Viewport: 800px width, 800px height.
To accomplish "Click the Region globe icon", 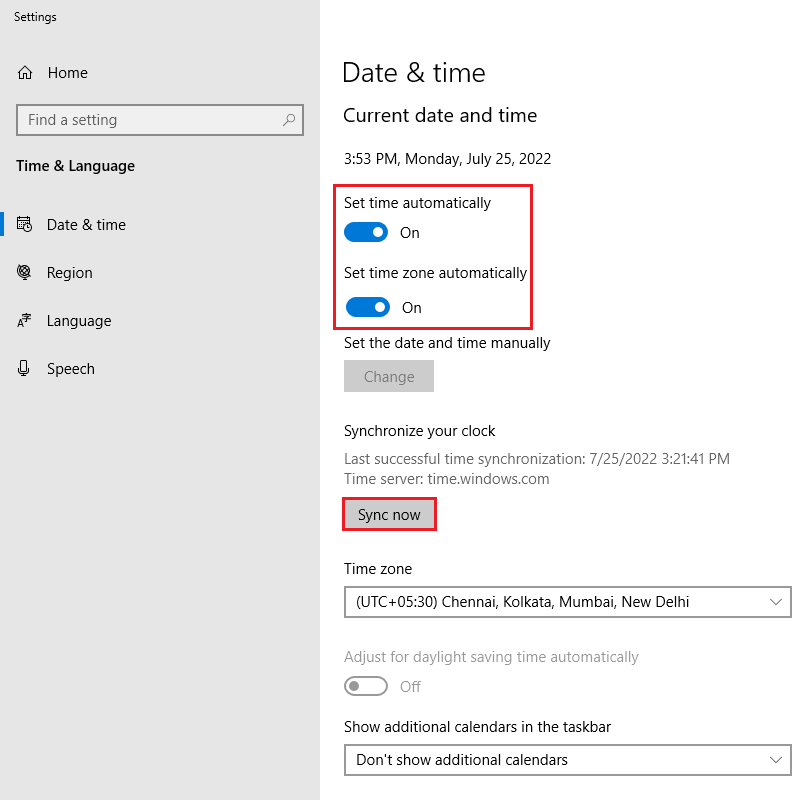I will tap(24, 272).
